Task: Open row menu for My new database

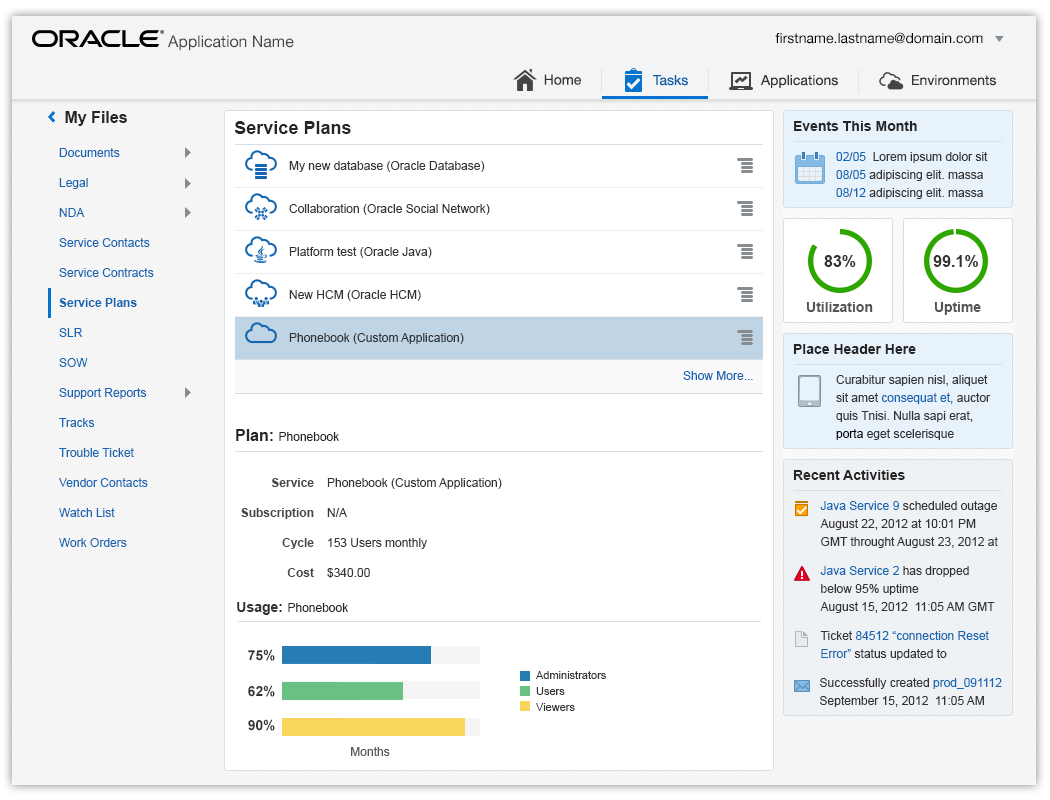Action: click(x=745, y=165)
